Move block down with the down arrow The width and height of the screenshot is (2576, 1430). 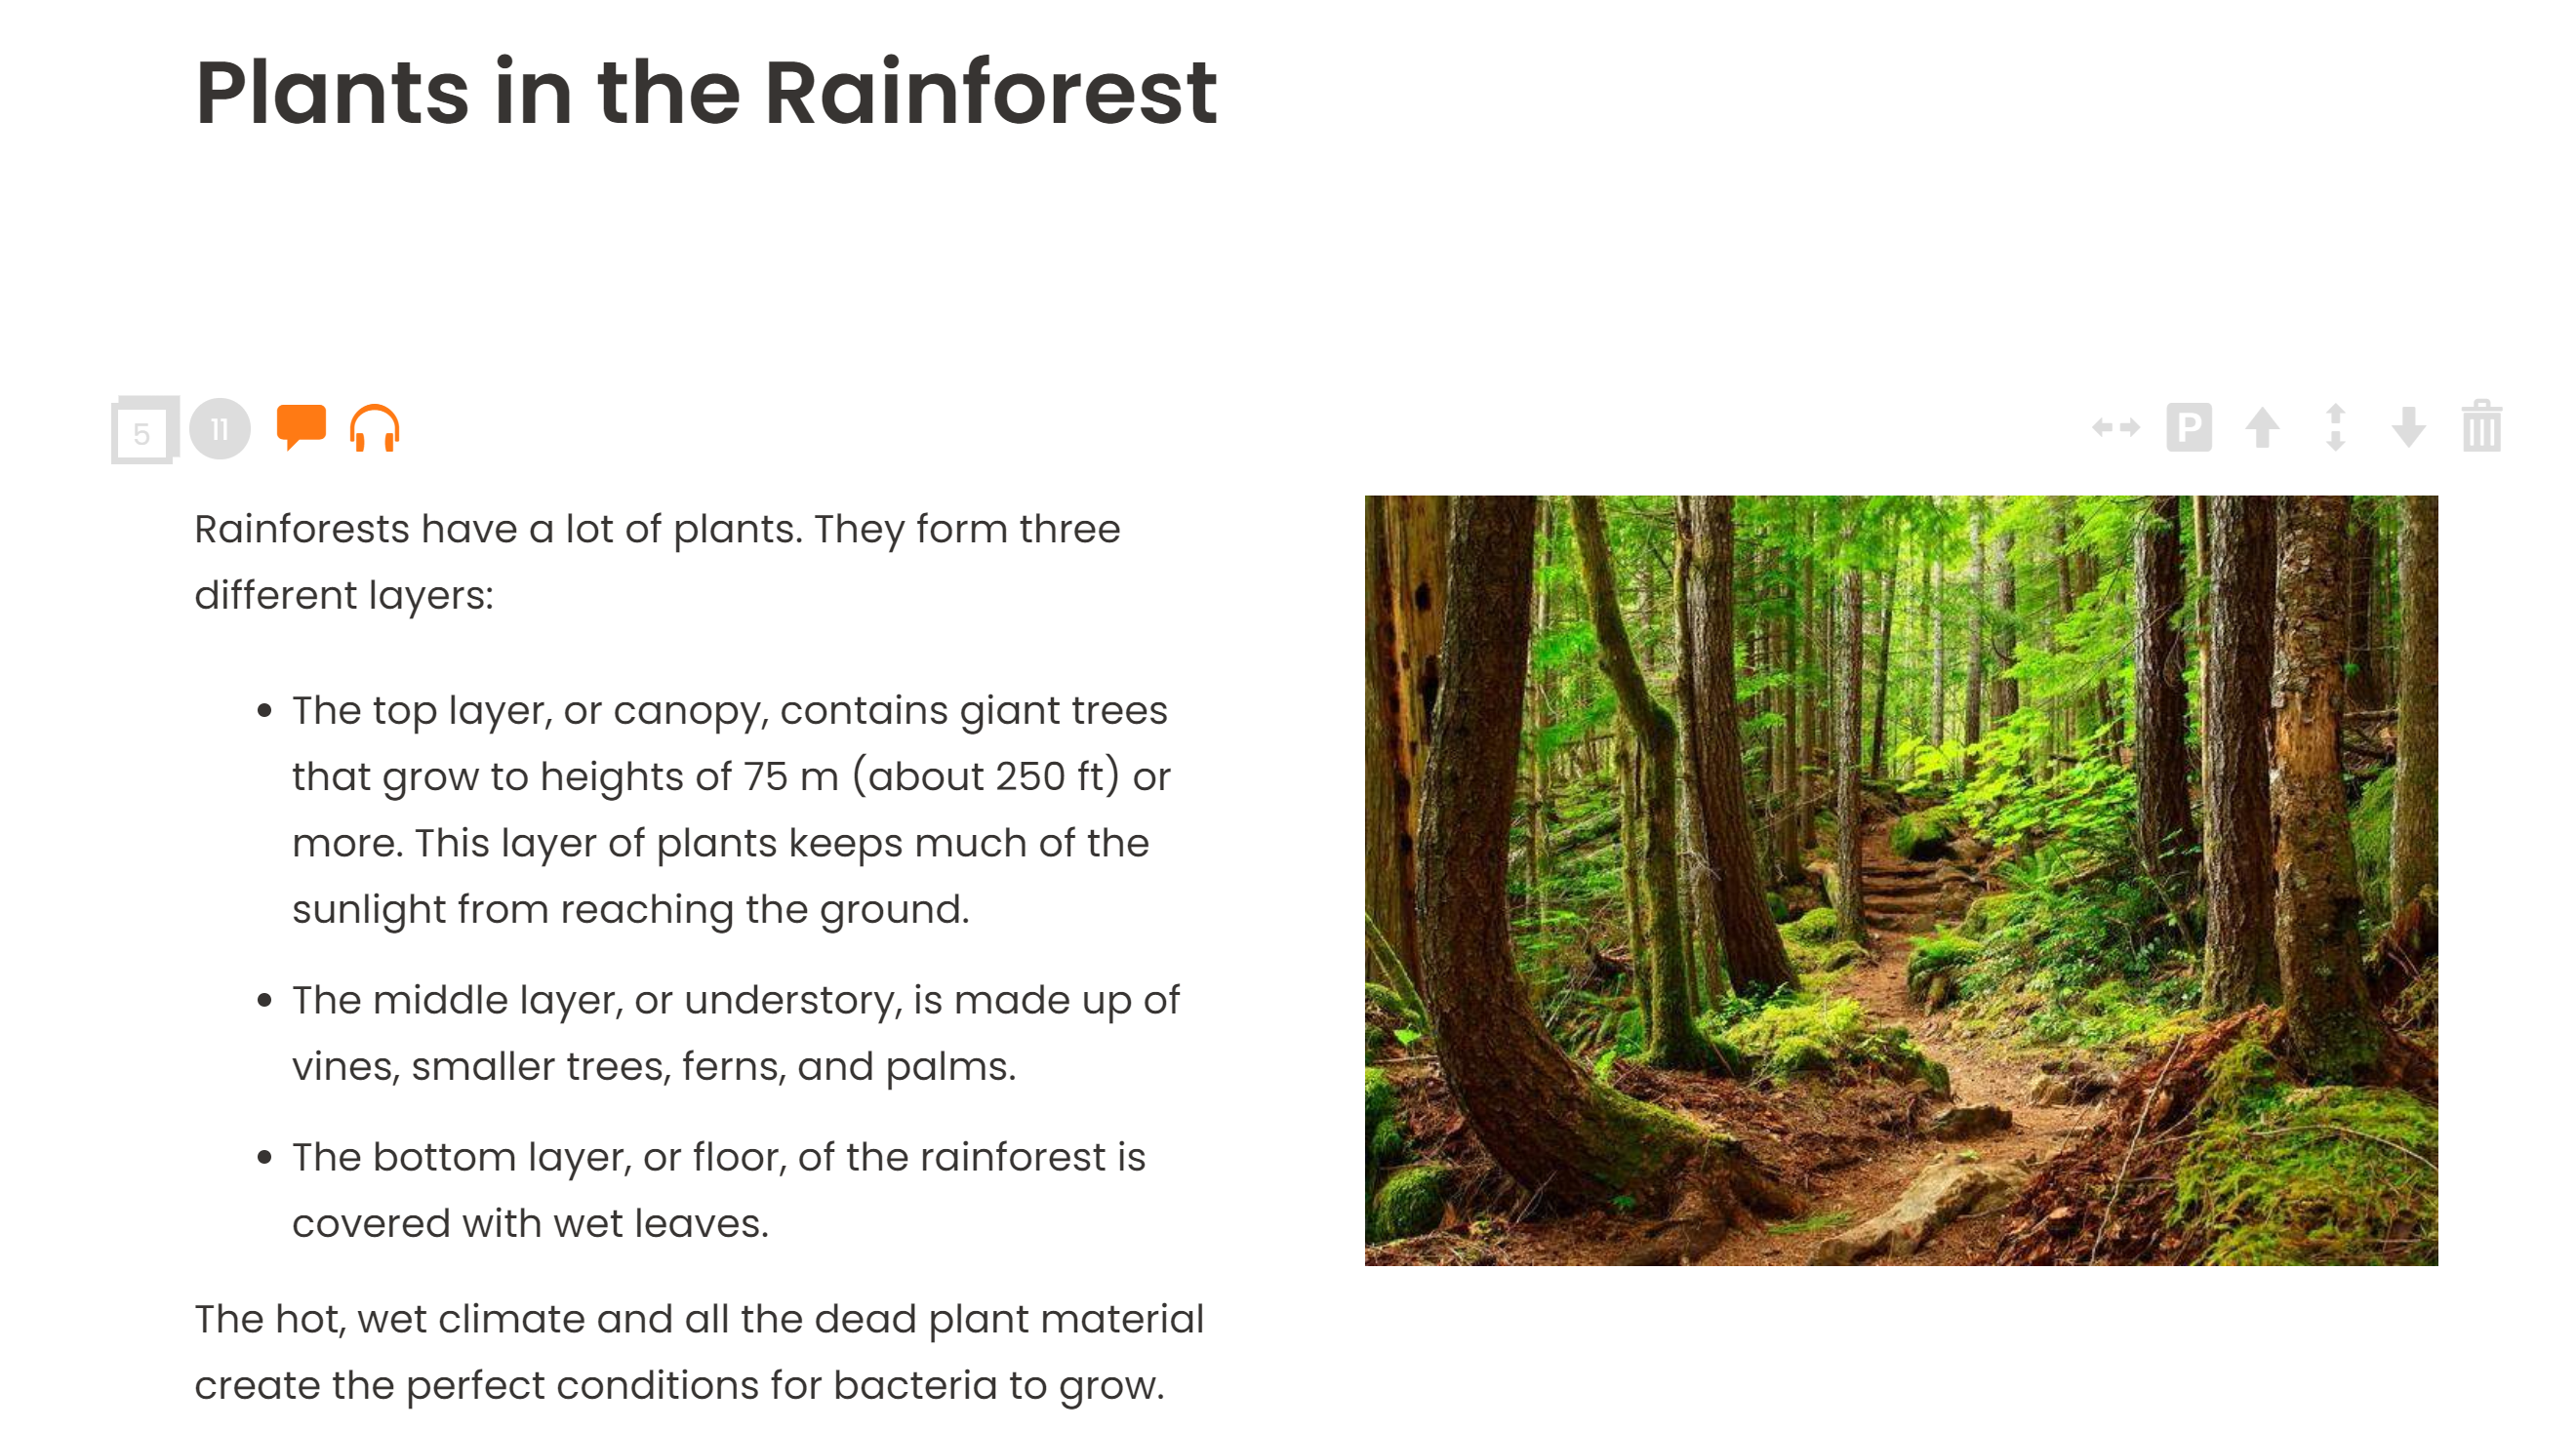[2408, 428]
